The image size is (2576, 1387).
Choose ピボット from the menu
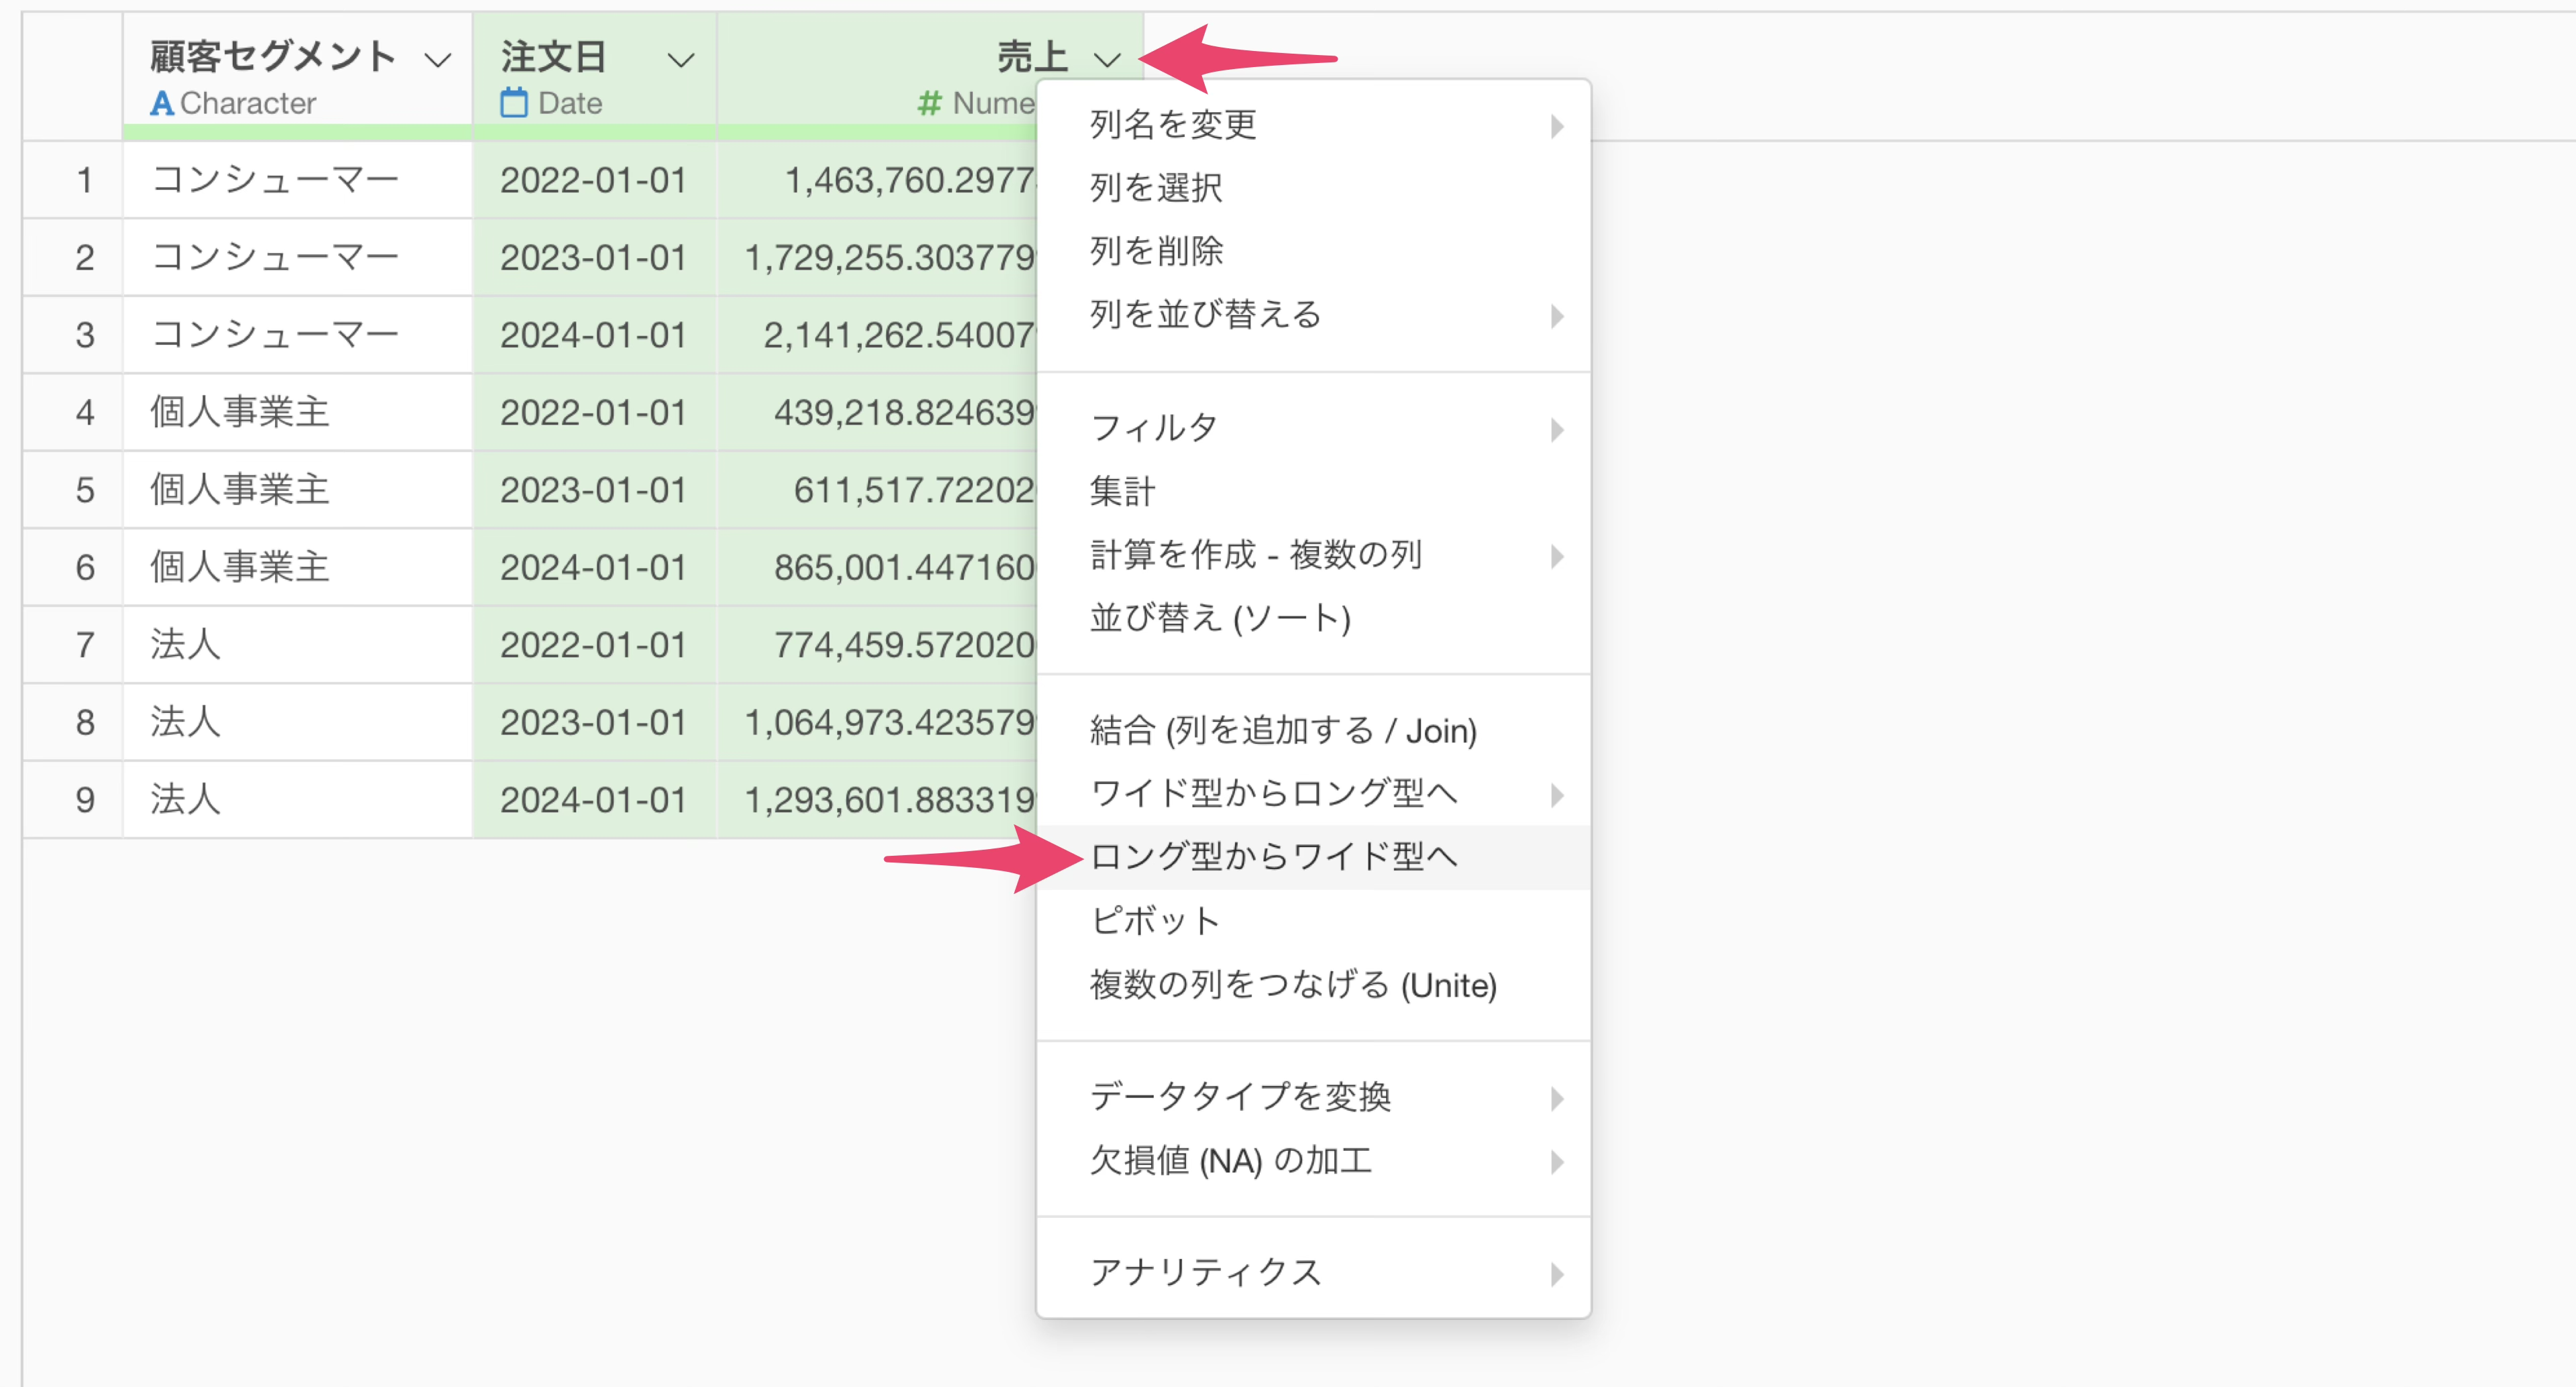(1155, 921)
